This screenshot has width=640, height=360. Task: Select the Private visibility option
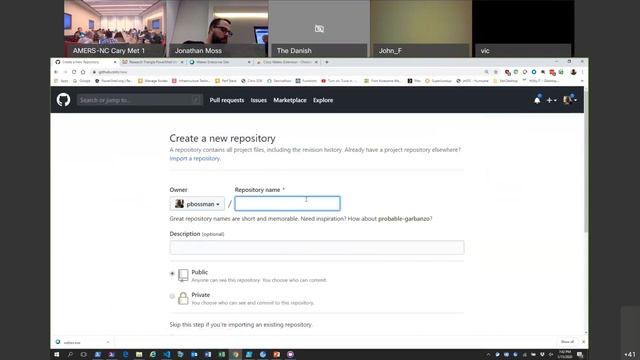tap(172, 296)
